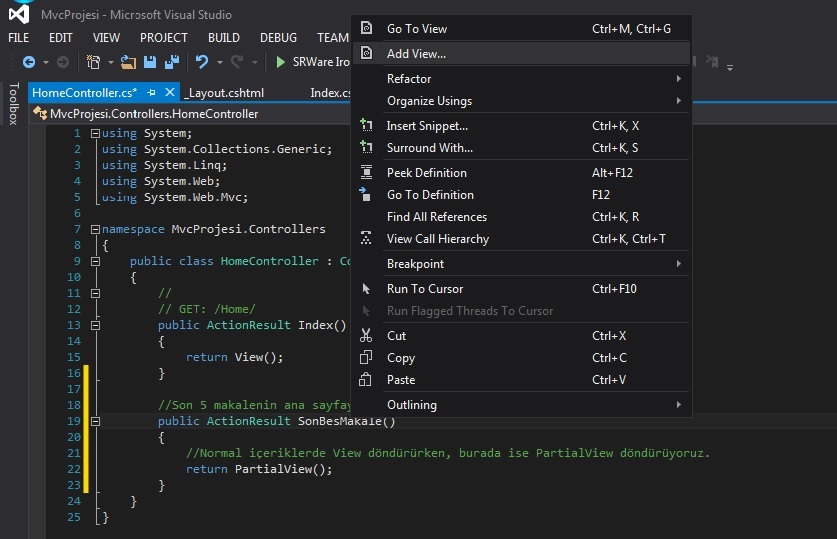Image resolution: width=837 pixels, height=539 pixels.
Task: Pin the HomeController.cs tab
Action: pyautogui.click(x=151, y=92)
